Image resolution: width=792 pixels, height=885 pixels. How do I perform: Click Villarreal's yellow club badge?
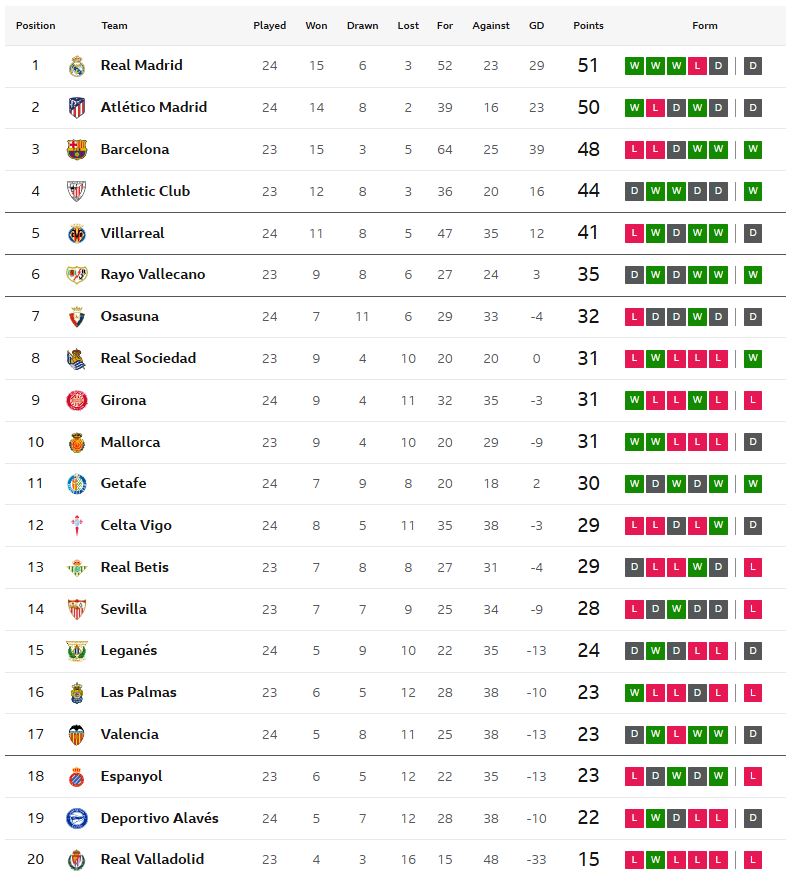click(77, 233)
